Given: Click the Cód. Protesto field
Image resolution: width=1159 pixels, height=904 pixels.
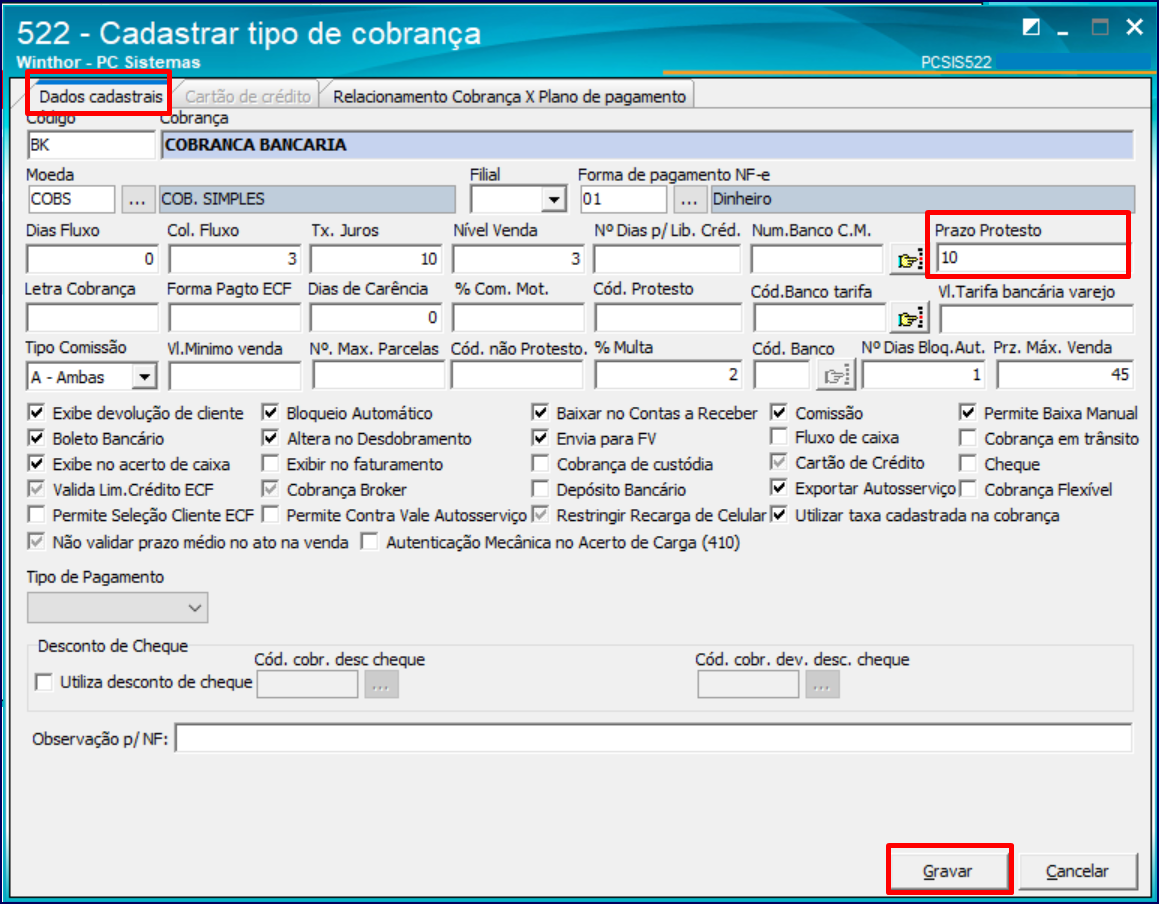Looking at the screenshot, I should point(668,318).
